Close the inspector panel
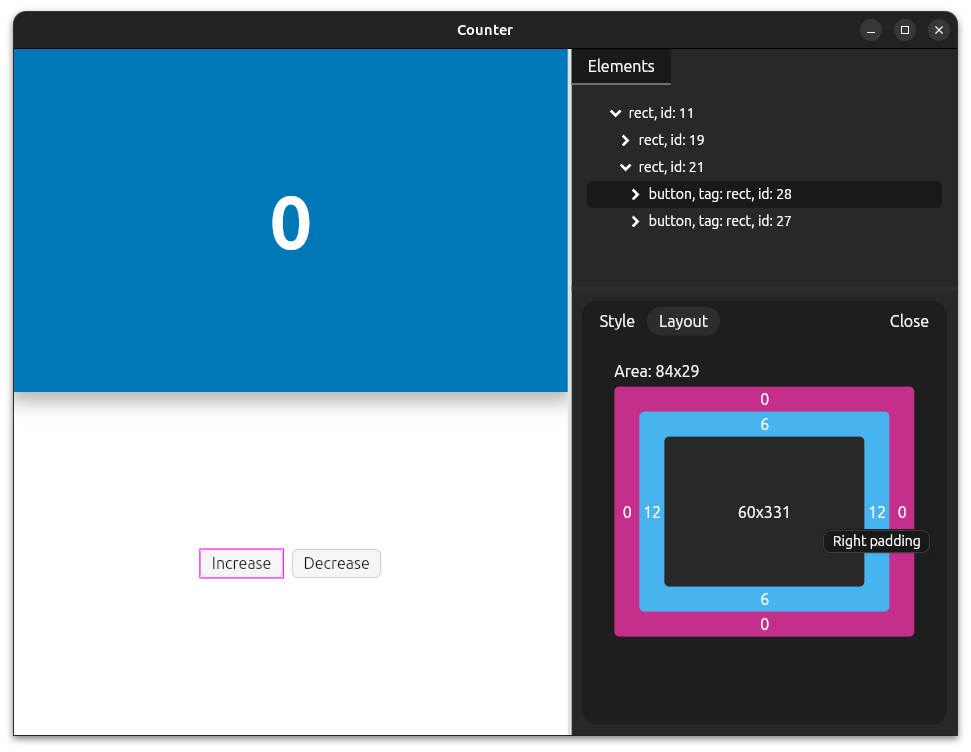 (x=908, y=321)
